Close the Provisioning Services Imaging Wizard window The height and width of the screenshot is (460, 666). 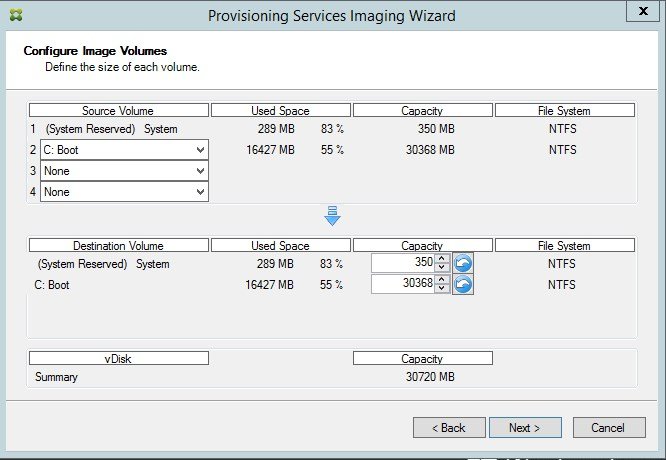pyautogui.click(x=642, y=12)
